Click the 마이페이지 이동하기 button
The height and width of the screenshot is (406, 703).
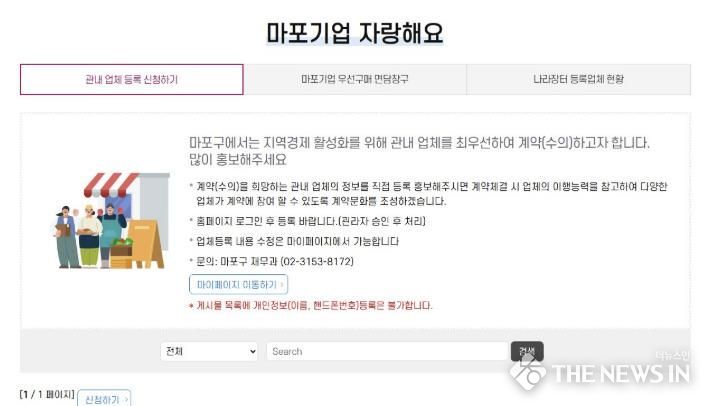click(239, 285)
